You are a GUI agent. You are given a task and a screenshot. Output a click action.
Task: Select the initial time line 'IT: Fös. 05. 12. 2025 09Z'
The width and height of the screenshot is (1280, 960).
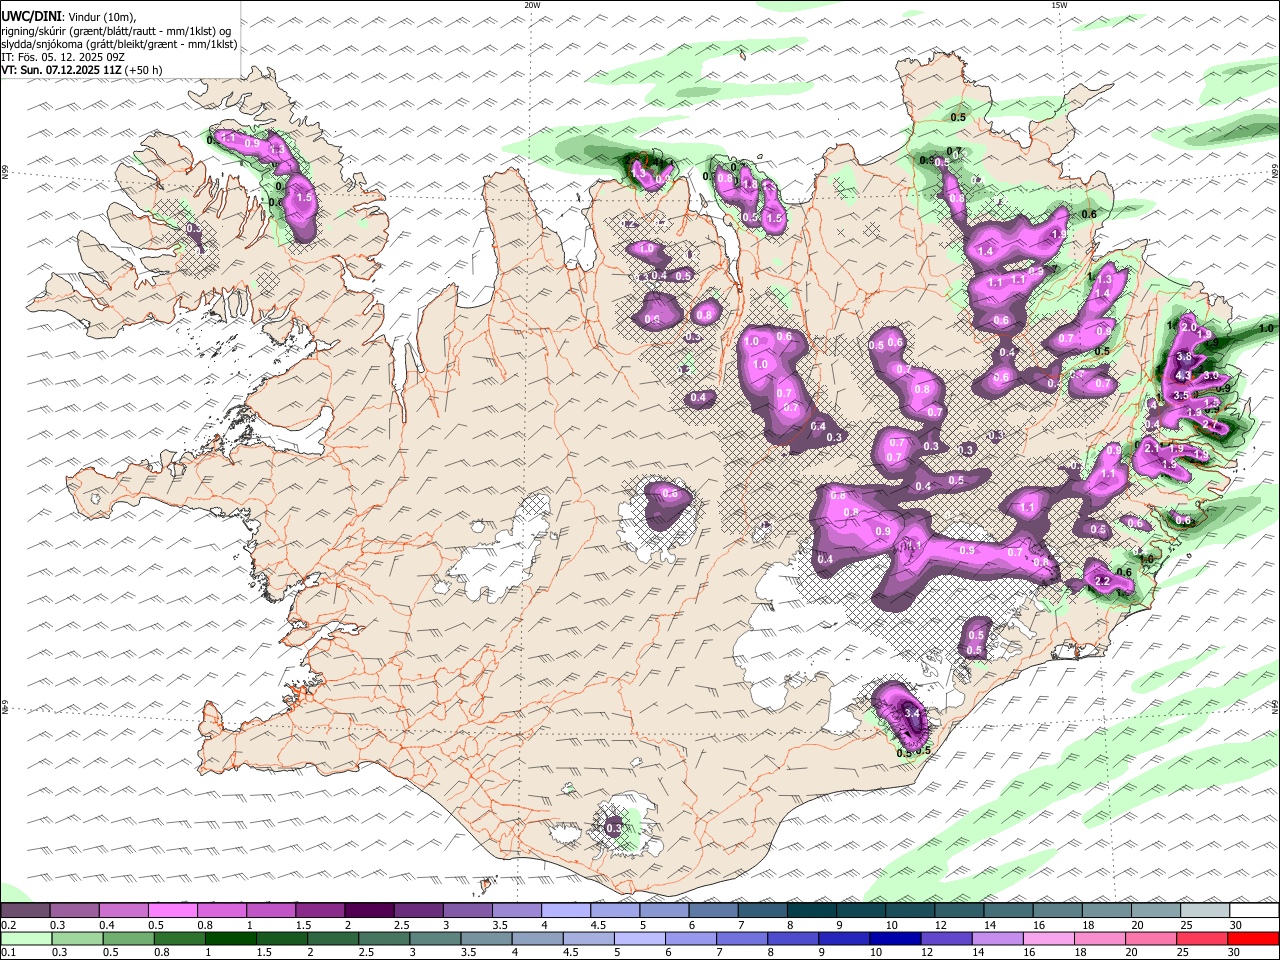tap(63, 57)
